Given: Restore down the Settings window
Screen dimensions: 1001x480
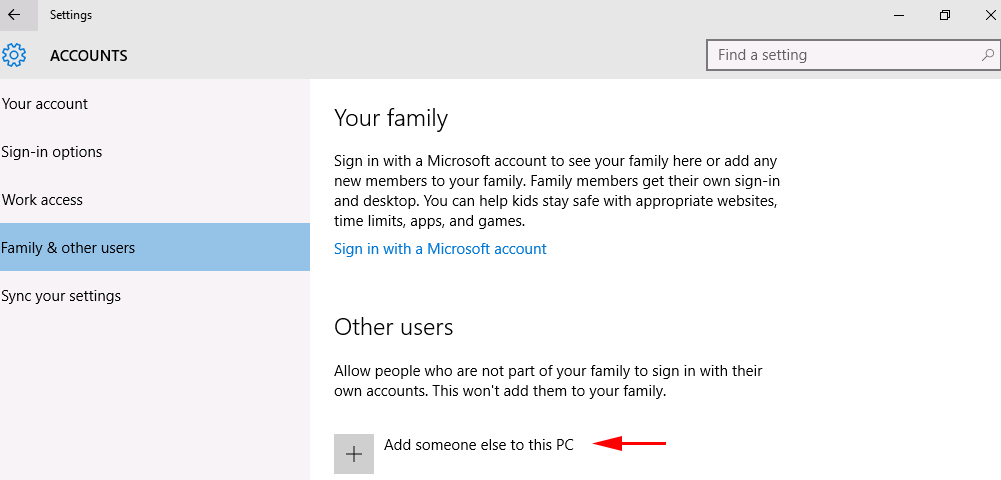Looking at the screenshot, I should 945,15.
